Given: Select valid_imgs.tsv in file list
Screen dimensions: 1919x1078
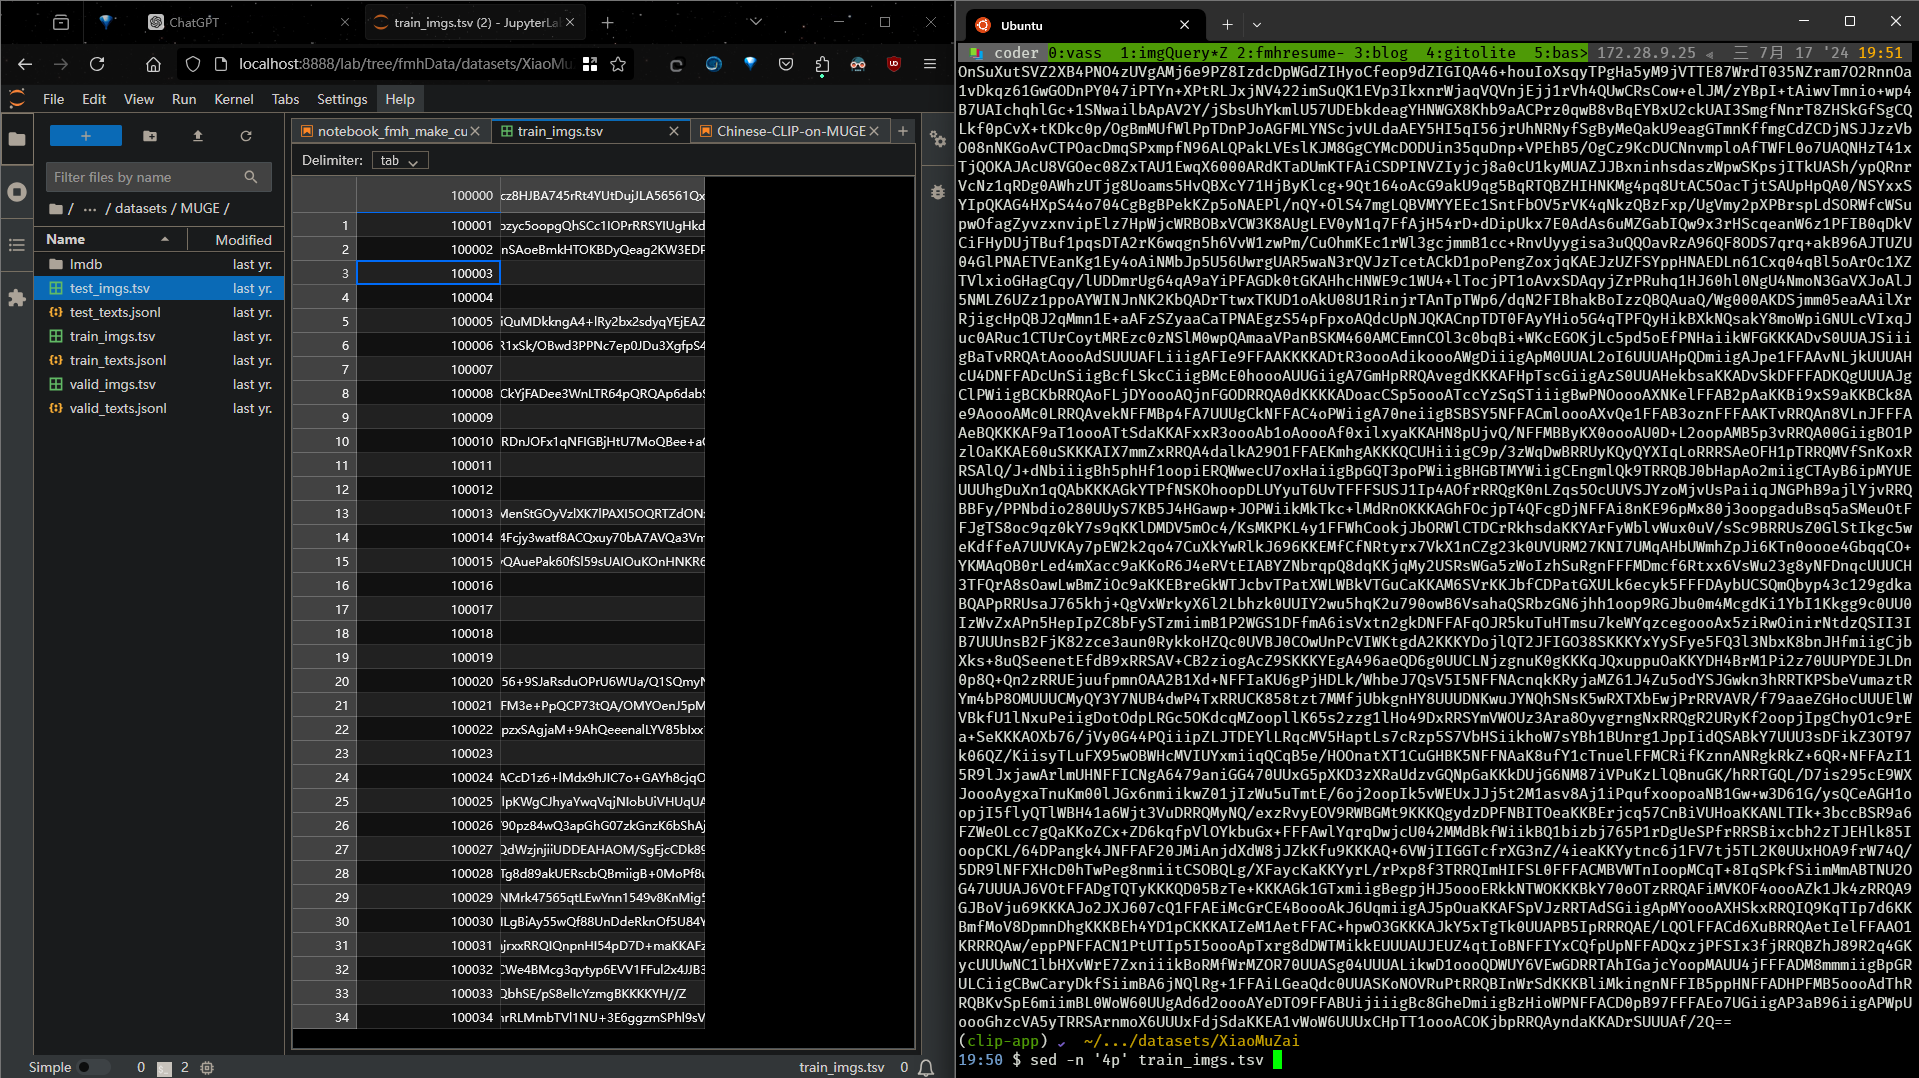Looking at the screenshot, I should [160, 384].
